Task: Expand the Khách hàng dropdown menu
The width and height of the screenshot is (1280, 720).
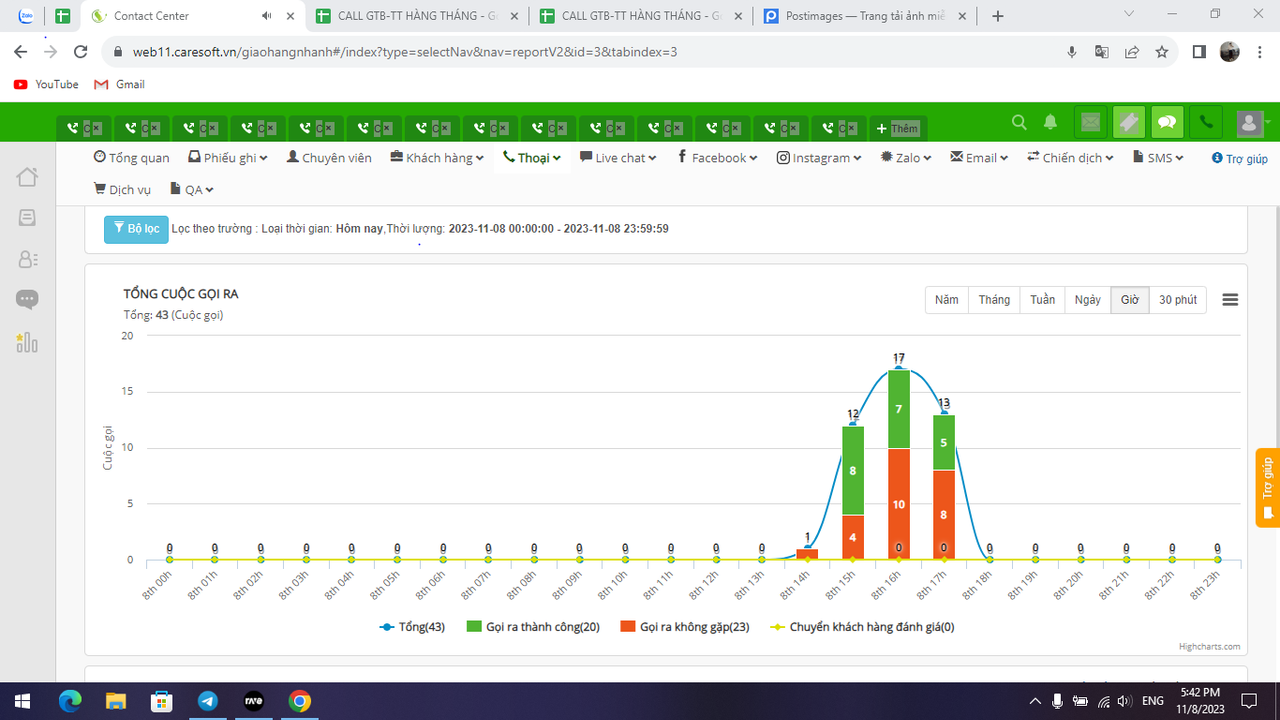Action: [437, 158]
